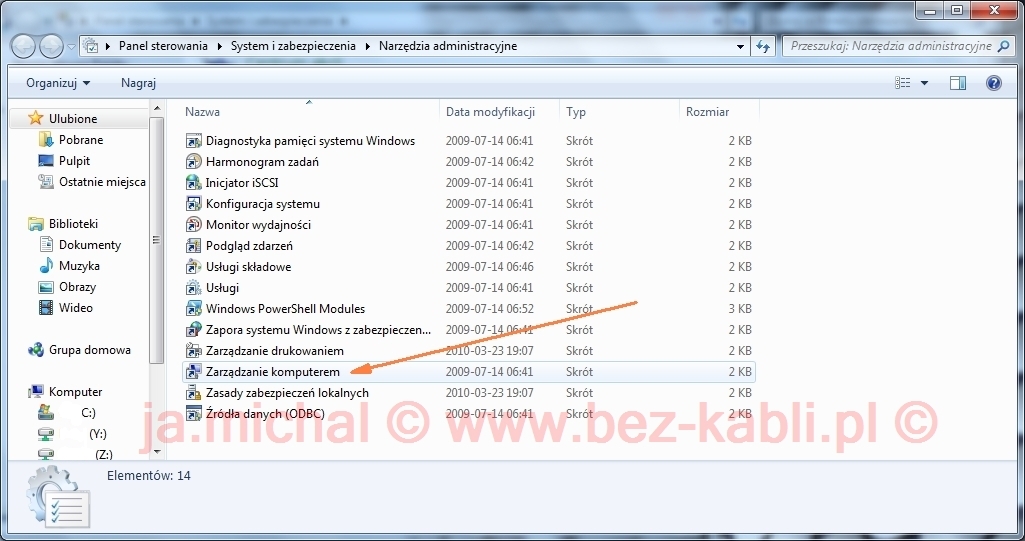
Task: Click the Nagraj toolbar button
Action: click(138, 83)
